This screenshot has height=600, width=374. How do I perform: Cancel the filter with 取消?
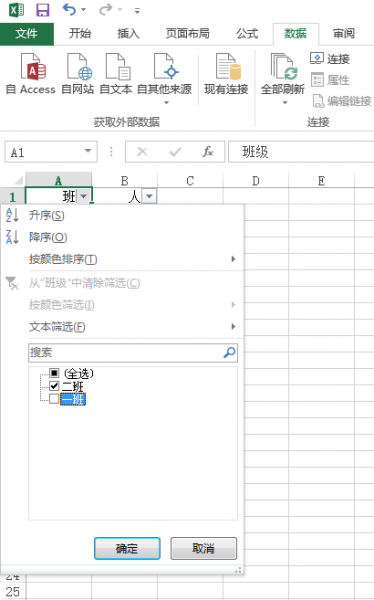tap(203, 548)
